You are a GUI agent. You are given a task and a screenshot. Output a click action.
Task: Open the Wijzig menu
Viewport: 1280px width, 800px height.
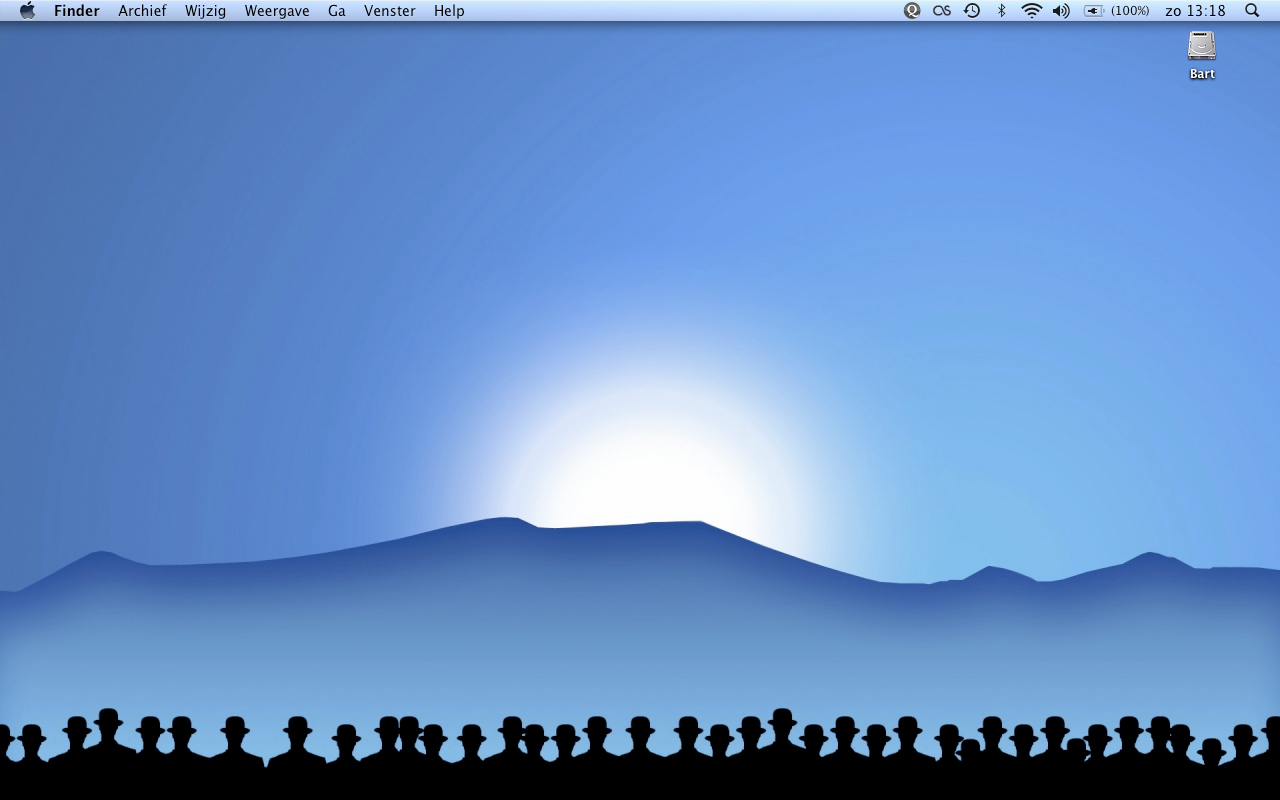[205, 11]
